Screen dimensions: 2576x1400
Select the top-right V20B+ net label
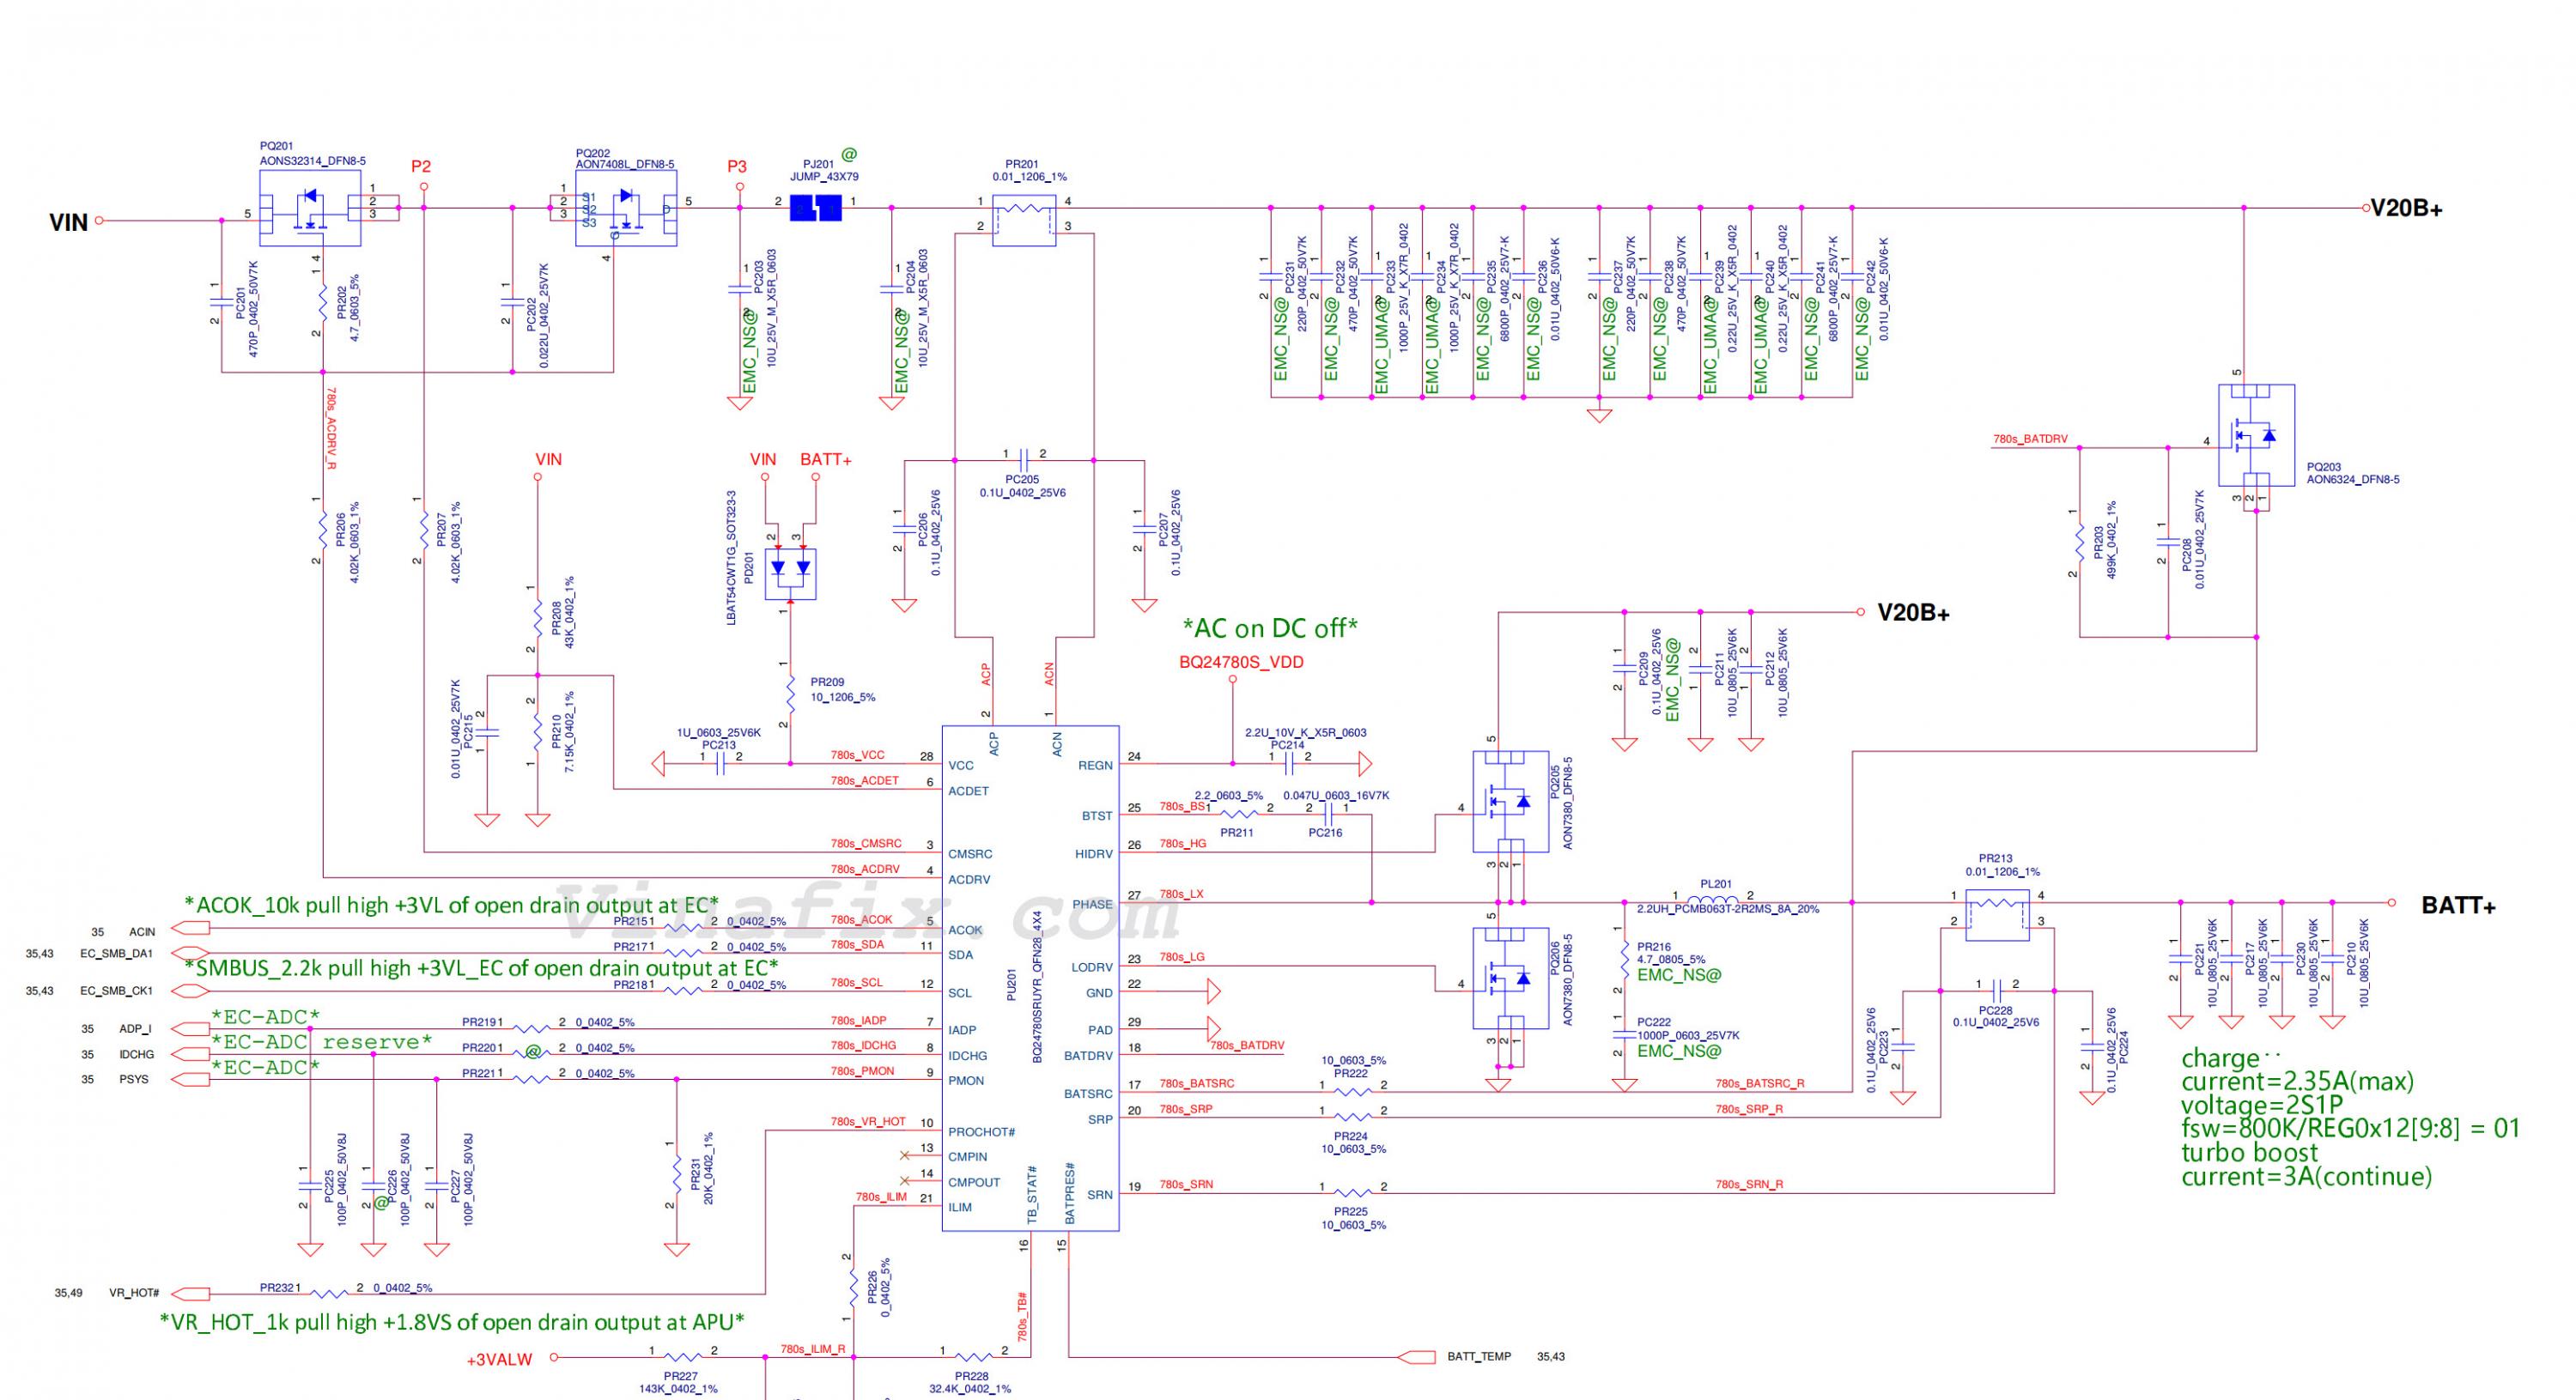click(x=2407, y=209)
